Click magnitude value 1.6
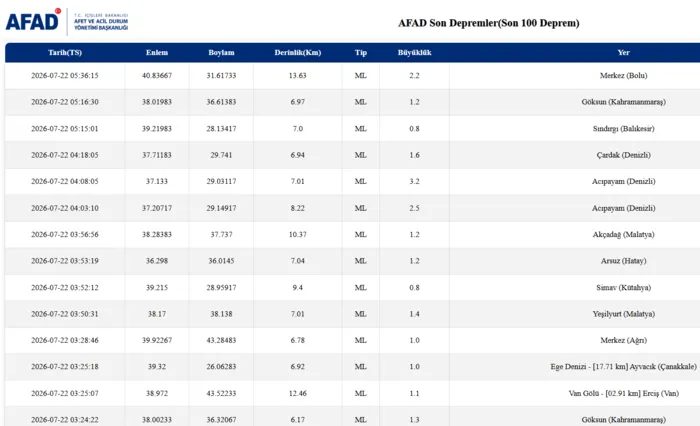Viewport: 700px width, 426px height. click(414, 155)
